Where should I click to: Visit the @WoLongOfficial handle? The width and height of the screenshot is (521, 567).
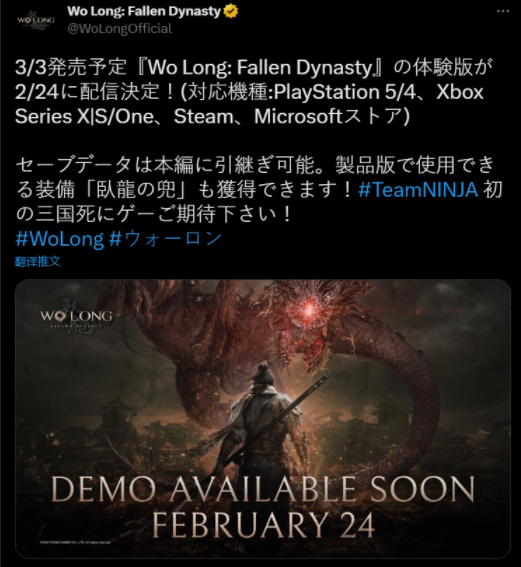point(120,29)
